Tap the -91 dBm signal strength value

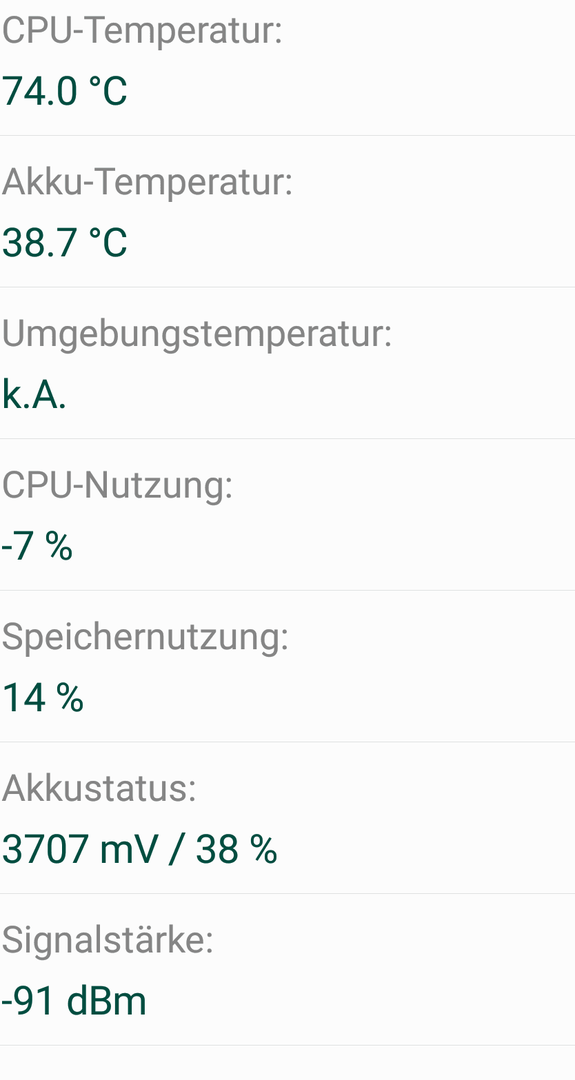coord(74,1001)
